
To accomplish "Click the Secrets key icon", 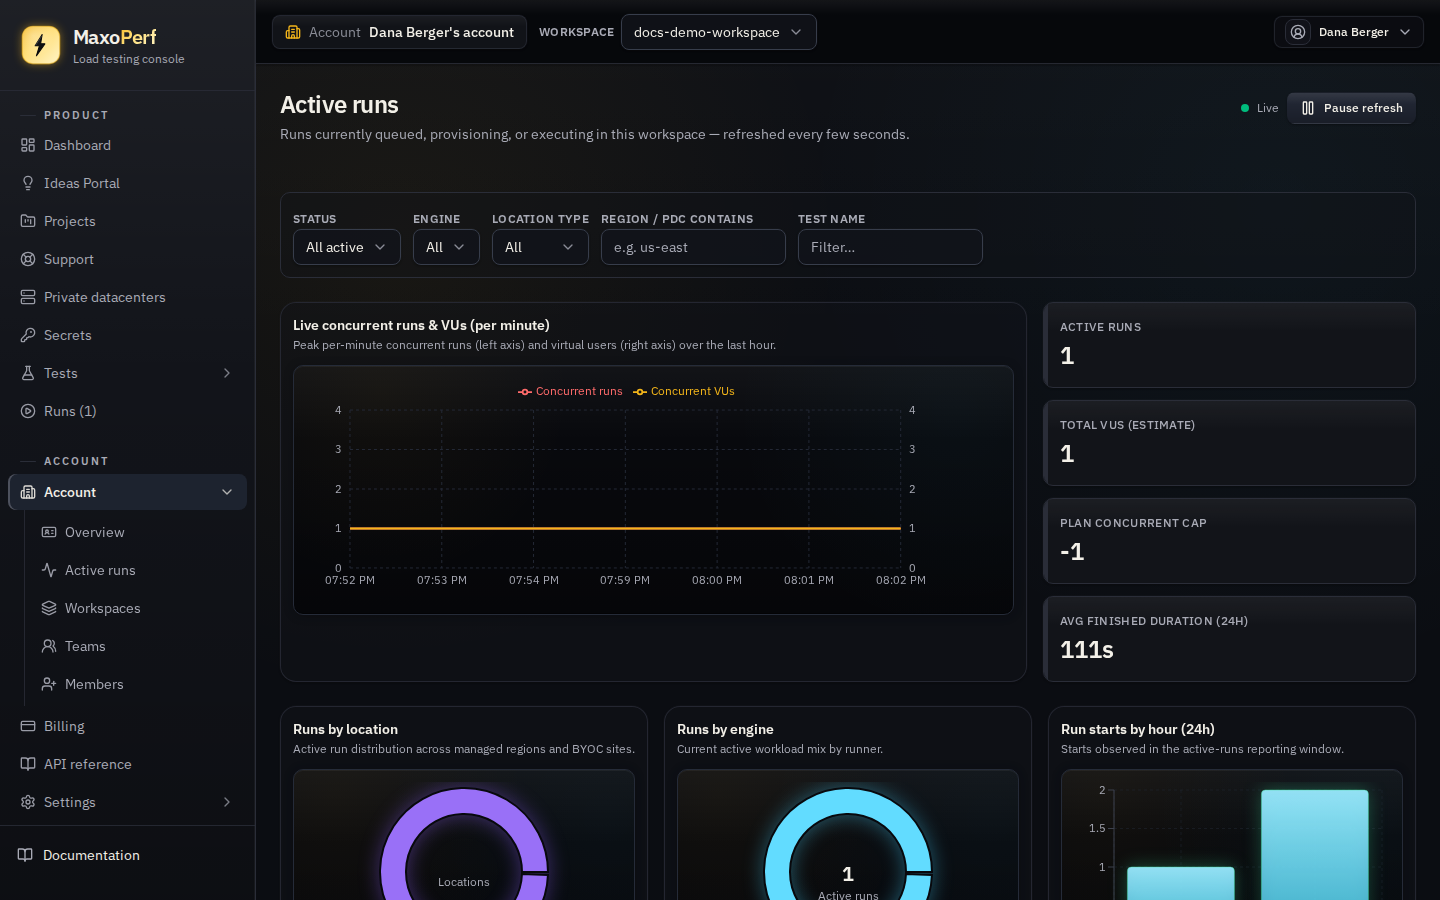I will click(28, 335).
